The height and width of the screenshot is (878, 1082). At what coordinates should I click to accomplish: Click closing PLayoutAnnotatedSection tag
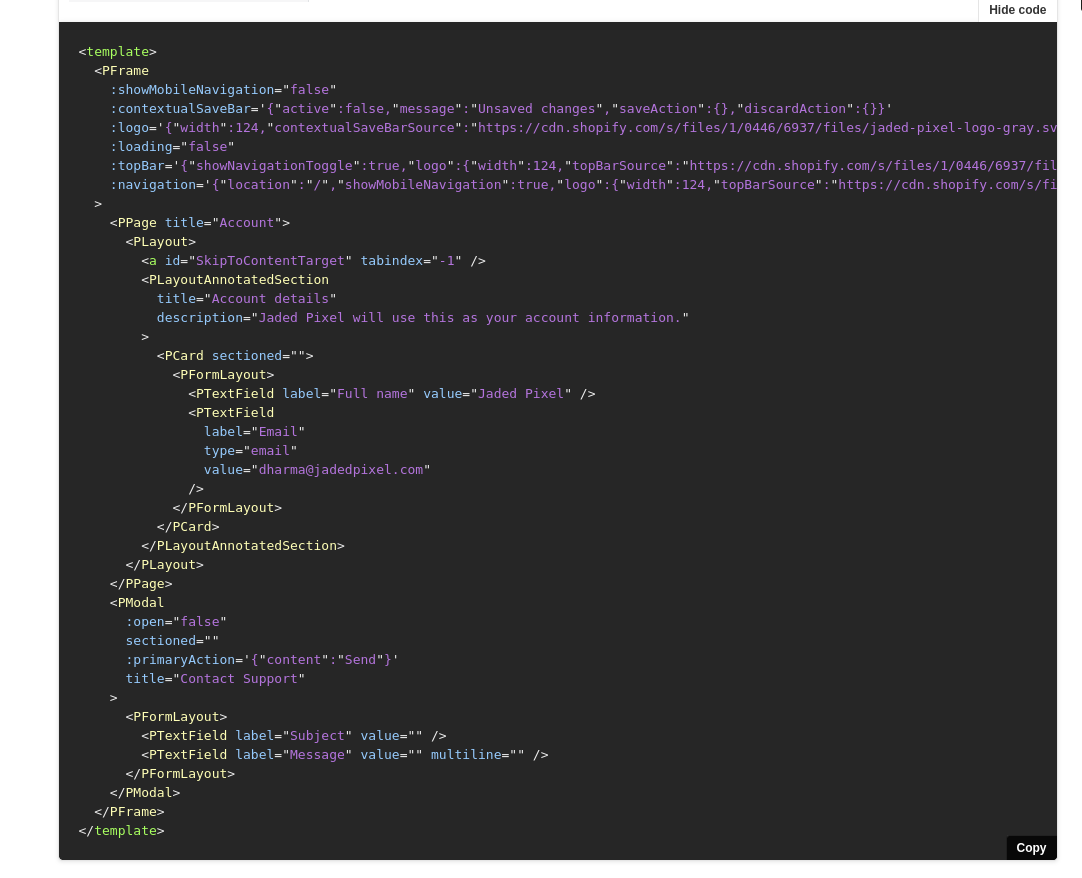tap(243, 545)
